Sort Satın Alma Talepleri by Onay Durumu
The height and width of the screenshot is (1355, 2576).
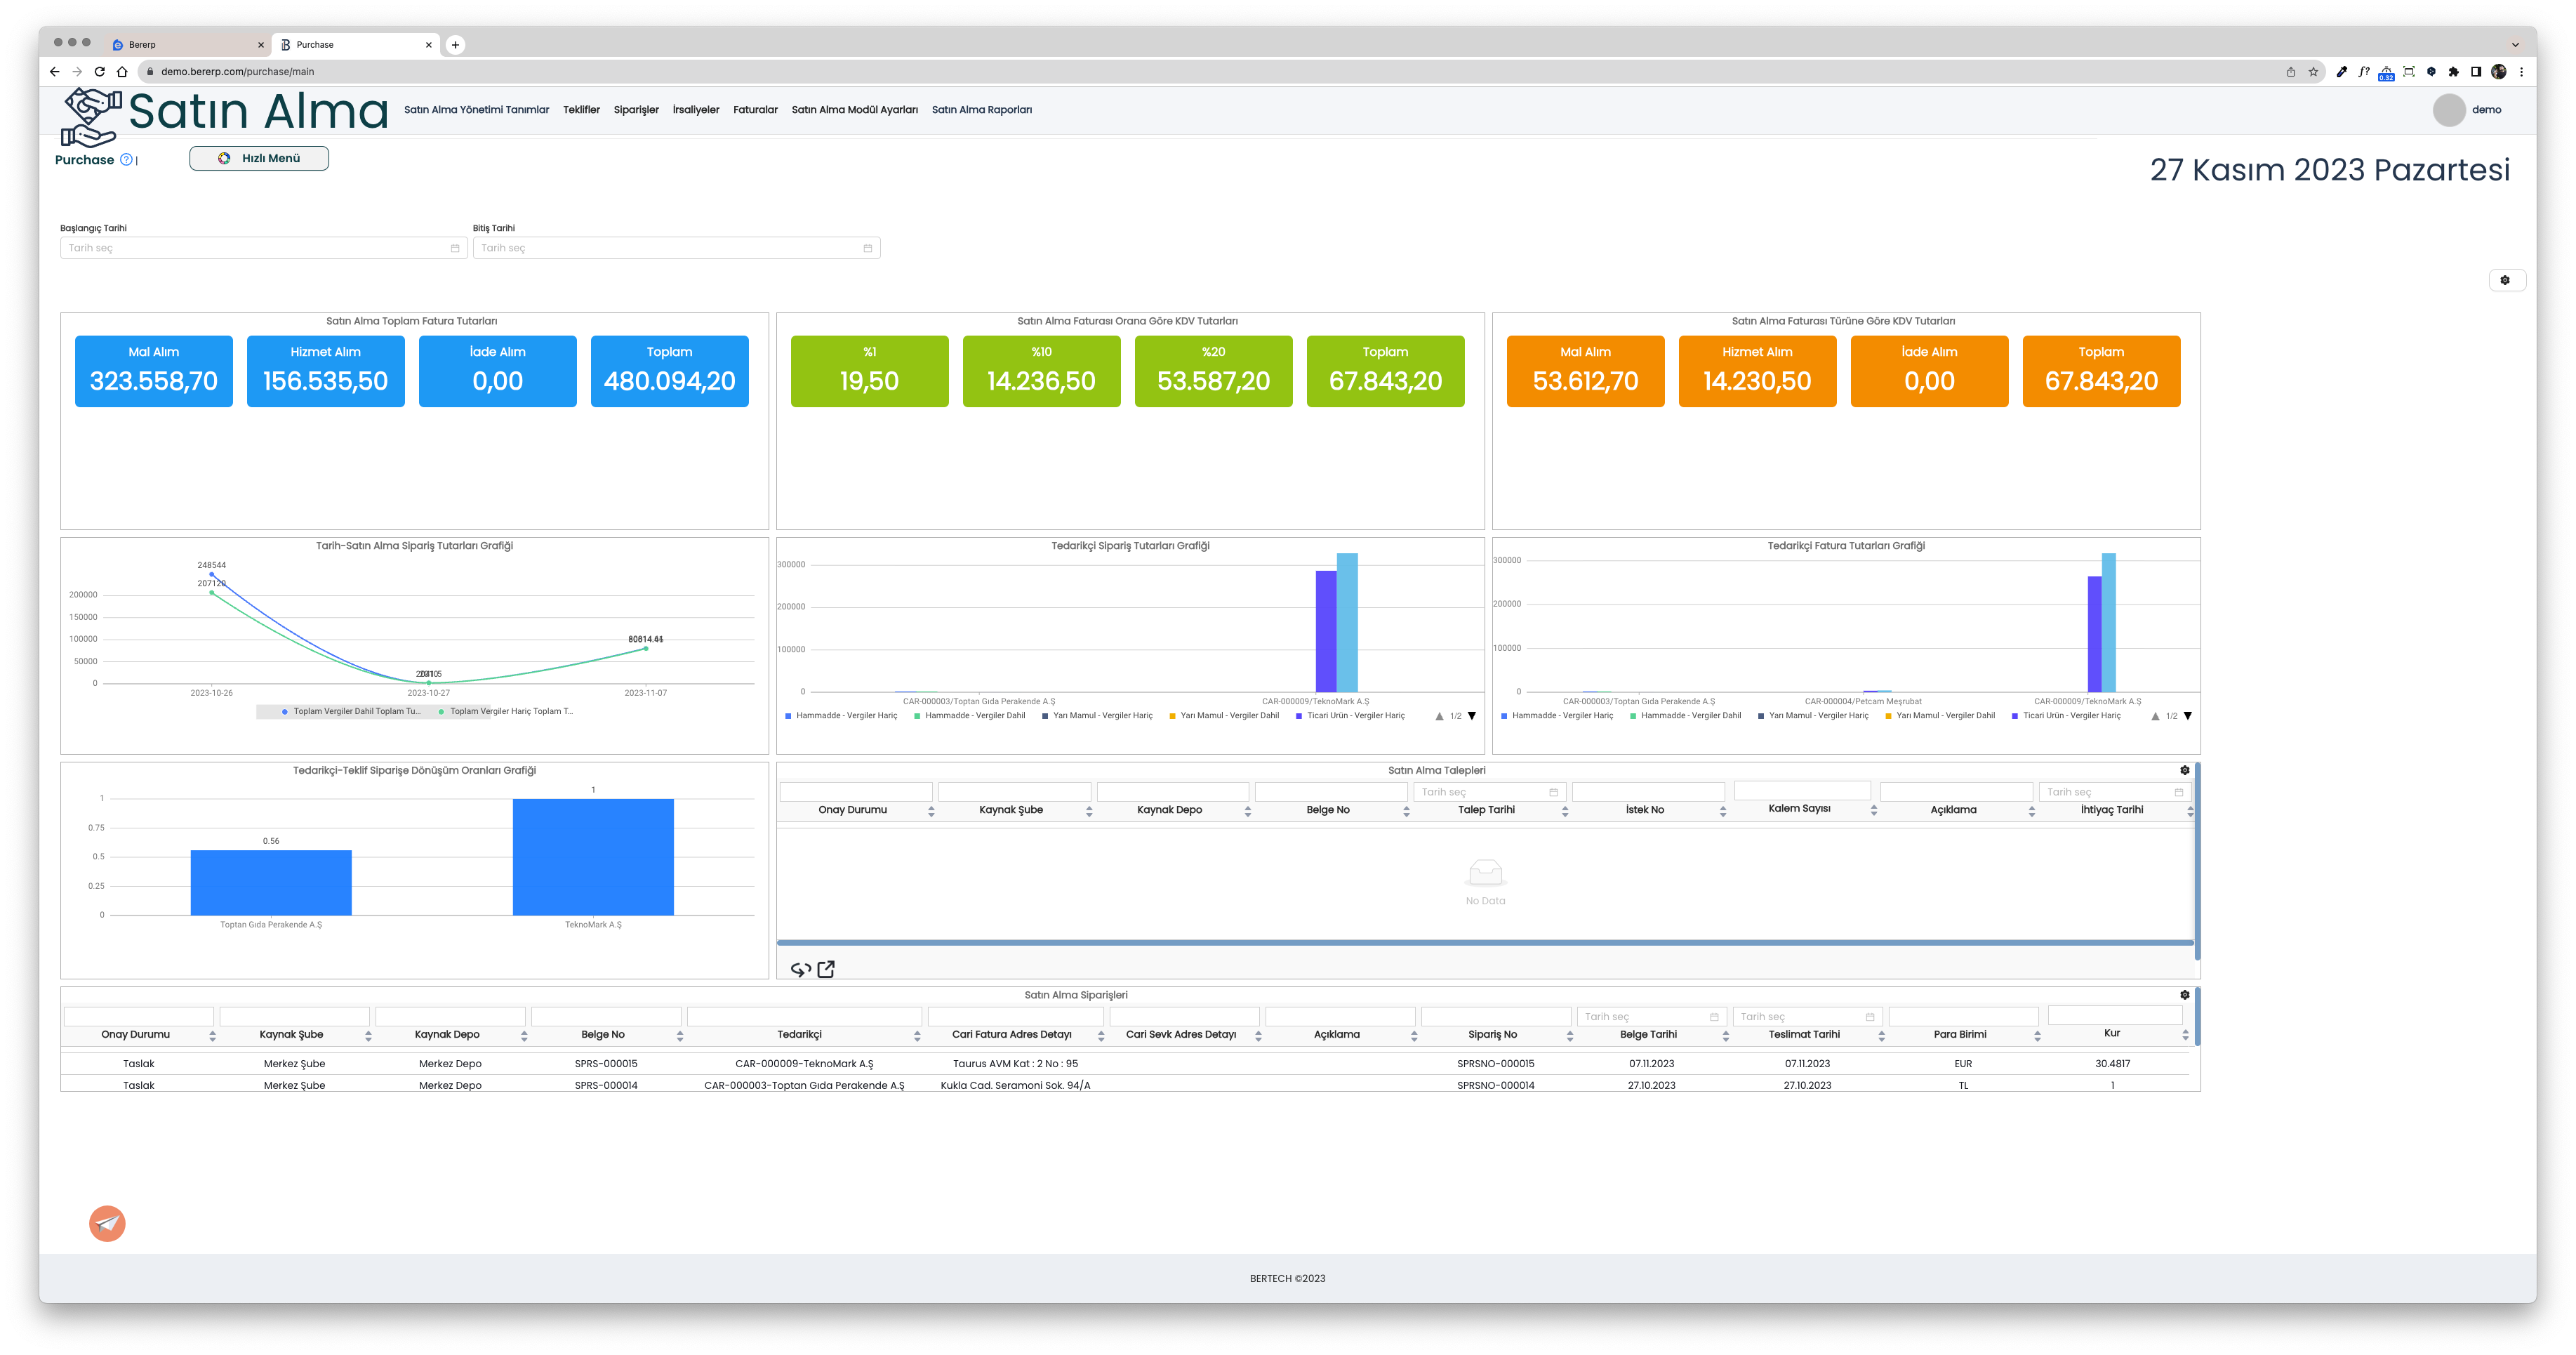[x=931, y=813]
